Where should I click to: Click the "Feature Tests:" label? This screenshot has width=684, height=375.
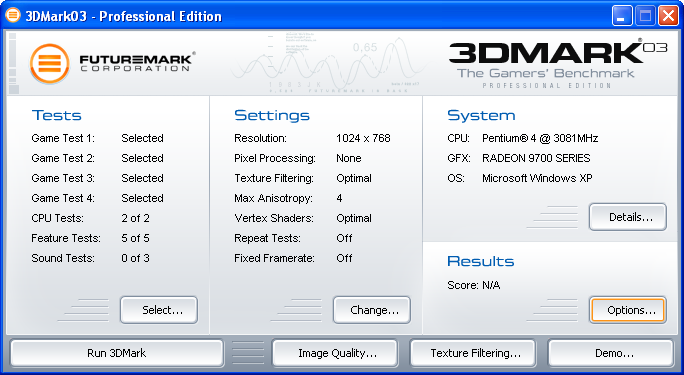(x=66, y=238)
